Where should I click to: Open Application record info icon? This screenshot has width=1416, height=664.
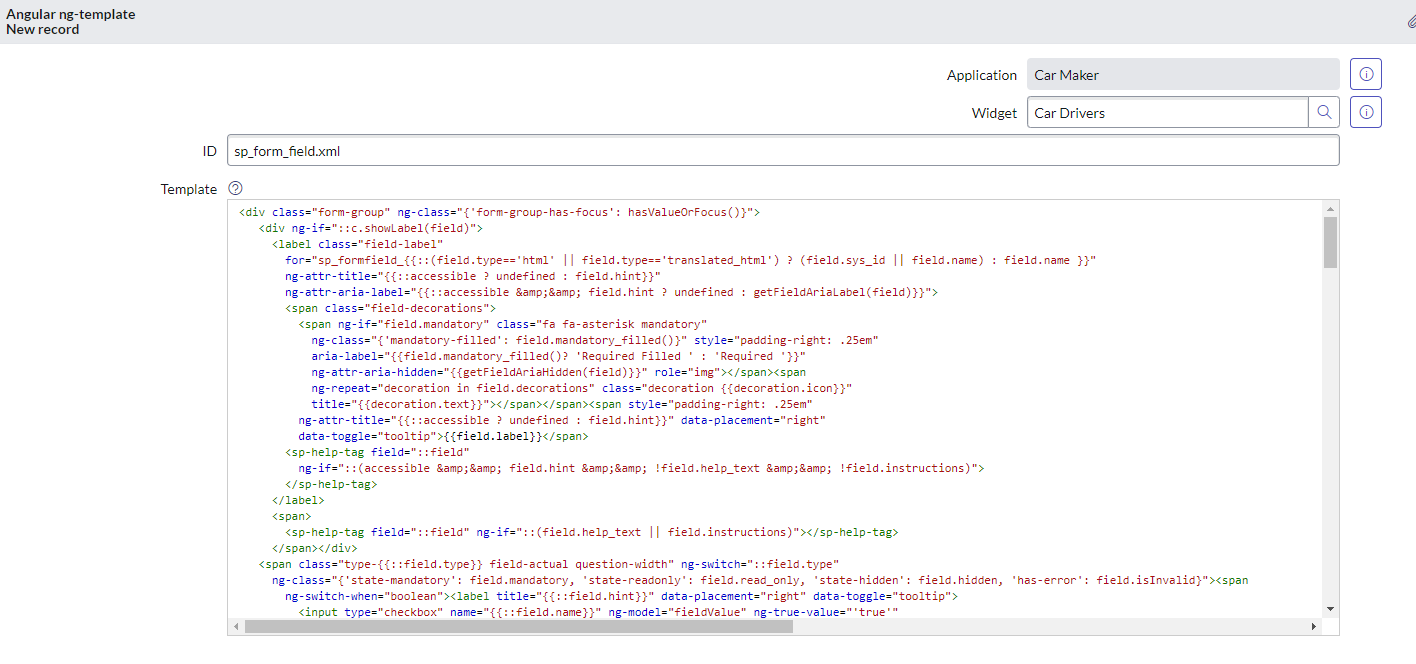[x=1365, y=75]
